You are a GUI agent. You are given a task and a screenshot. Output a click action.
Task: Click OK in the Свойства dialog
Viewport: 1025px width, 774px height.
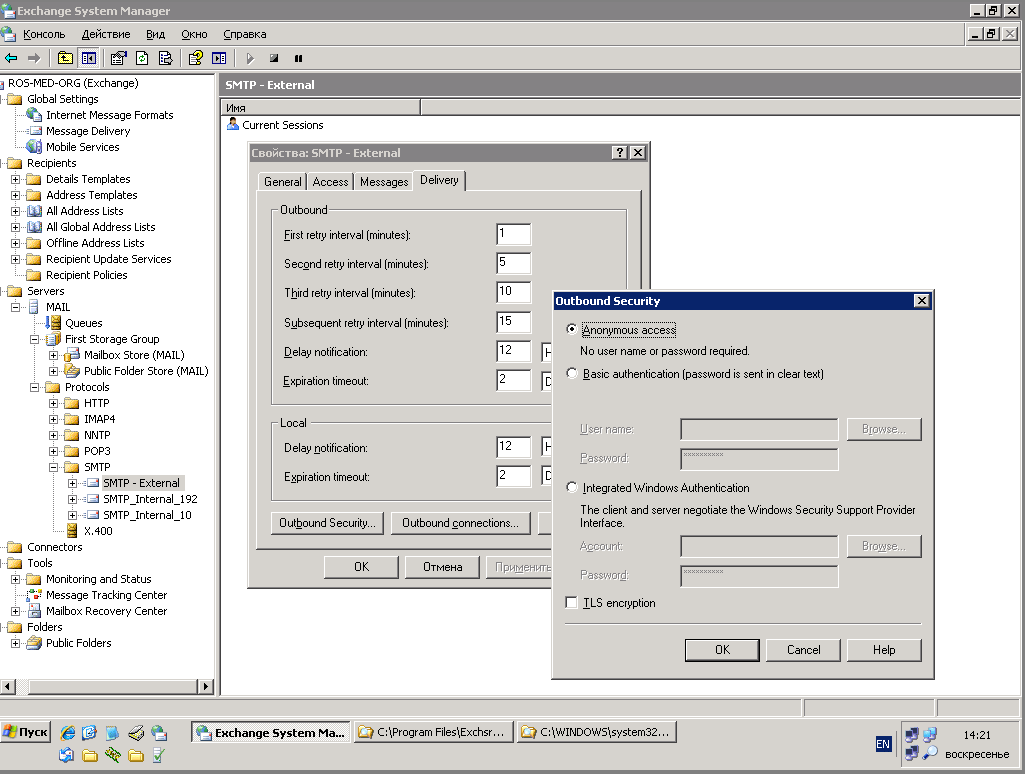361,567
